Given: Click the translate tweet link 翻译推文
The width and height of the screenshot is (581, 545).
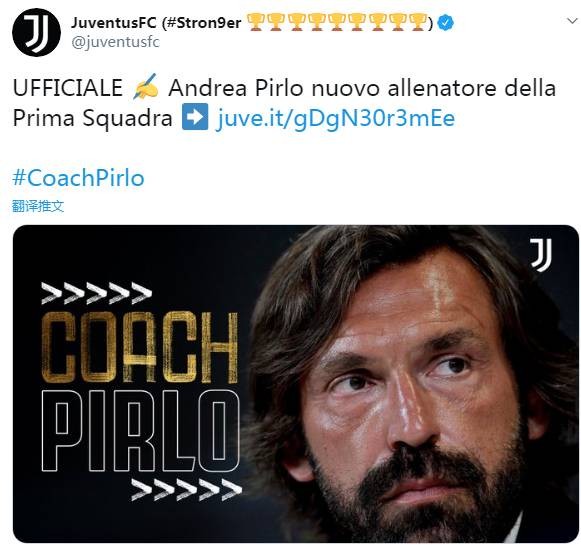Looking at the screenshot, I should 38,206.
